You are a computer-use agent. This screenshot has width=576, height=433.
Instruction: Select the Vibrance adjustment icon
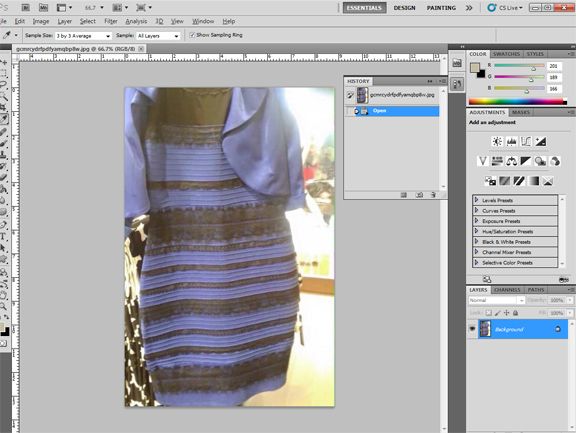pyautogui.click(x=483, y=161)
